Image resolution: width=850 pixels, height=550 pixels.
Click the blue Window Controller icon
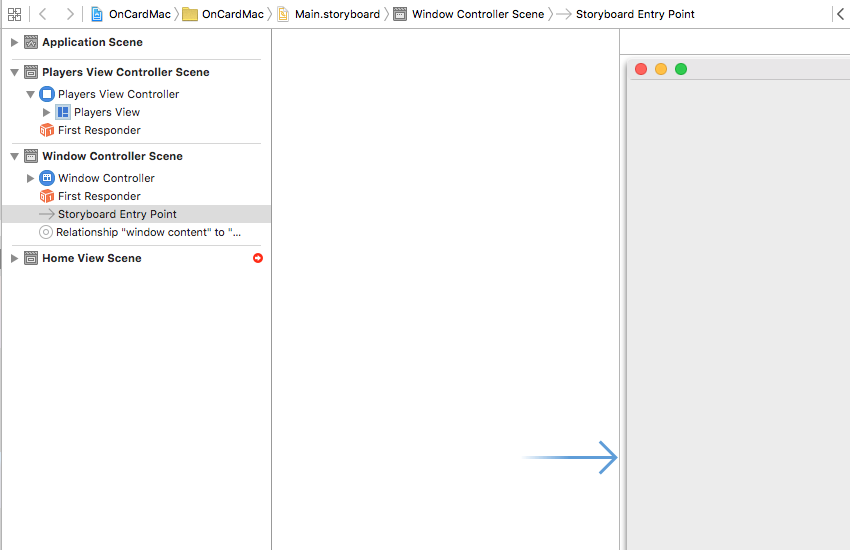click(x=47, y=178)
